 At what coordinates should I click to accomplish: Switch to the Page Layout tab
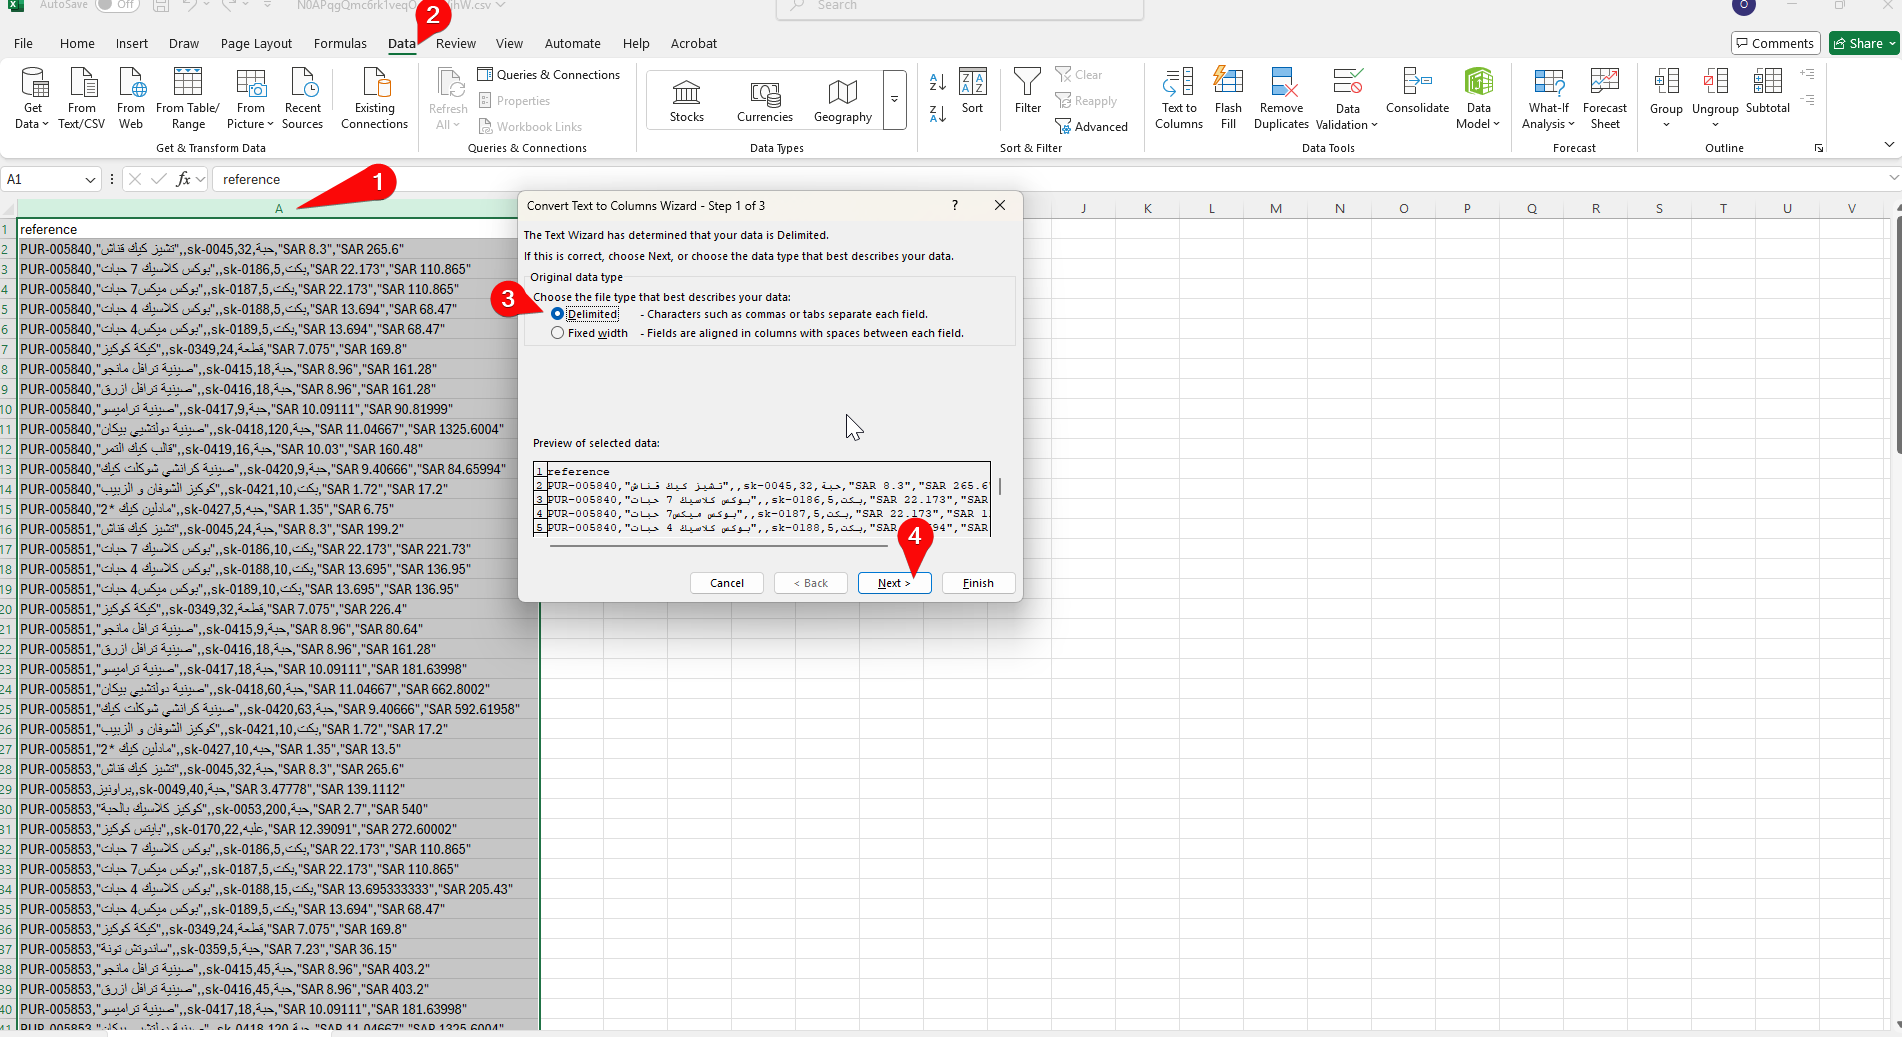pos(256,44)
